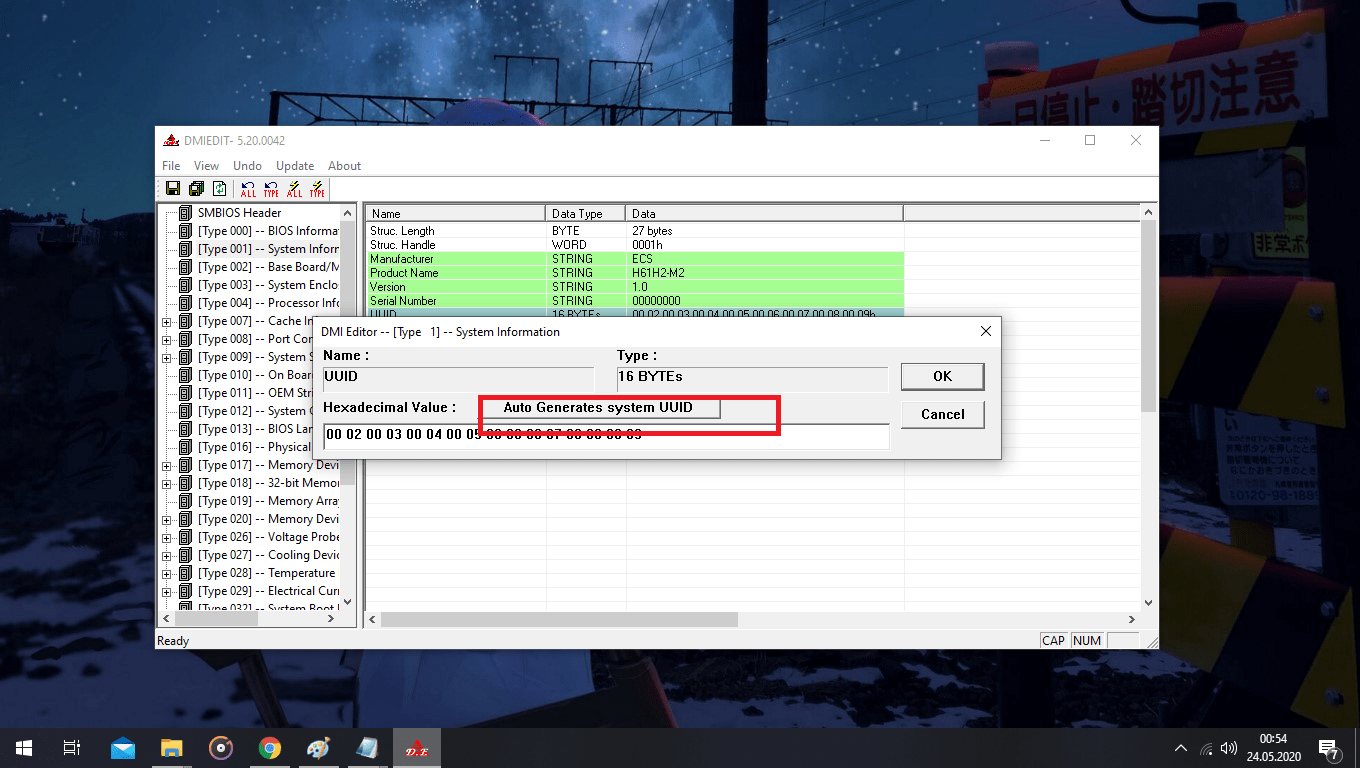Screen dimensions: 1360x768
Task: Click the Save floppy disk toolbar icon
Action: (x=173, y=189)
